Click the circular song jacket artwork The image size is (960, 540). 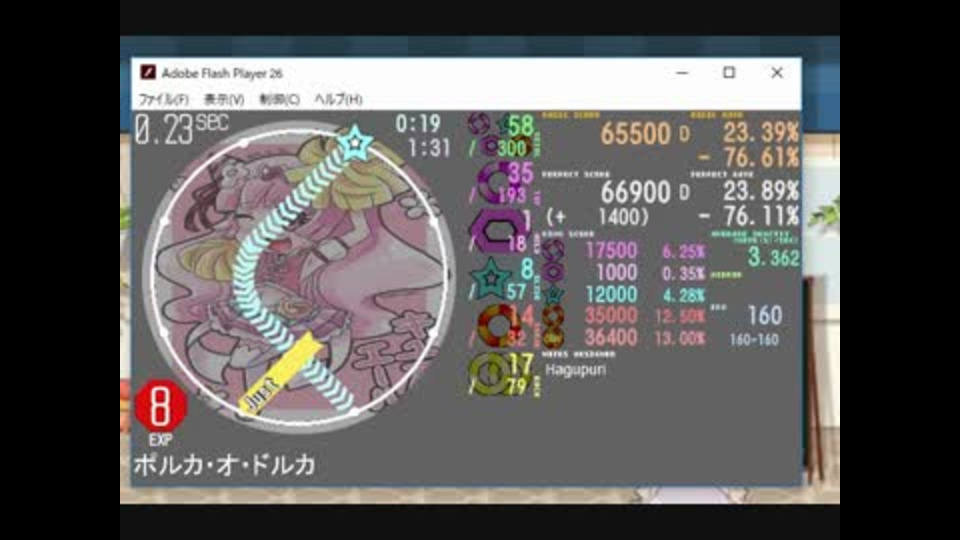300,277
